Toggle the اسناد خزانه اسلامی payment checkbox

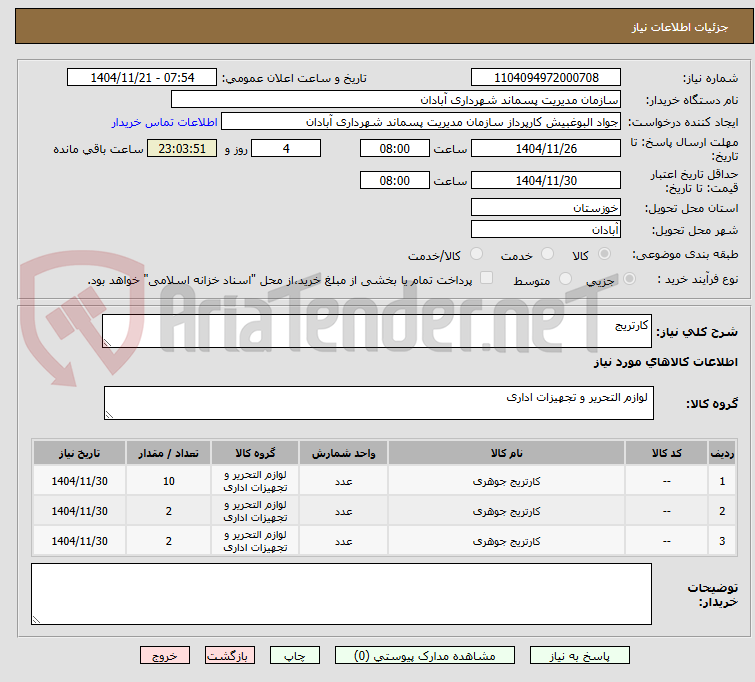click(487, 278)
